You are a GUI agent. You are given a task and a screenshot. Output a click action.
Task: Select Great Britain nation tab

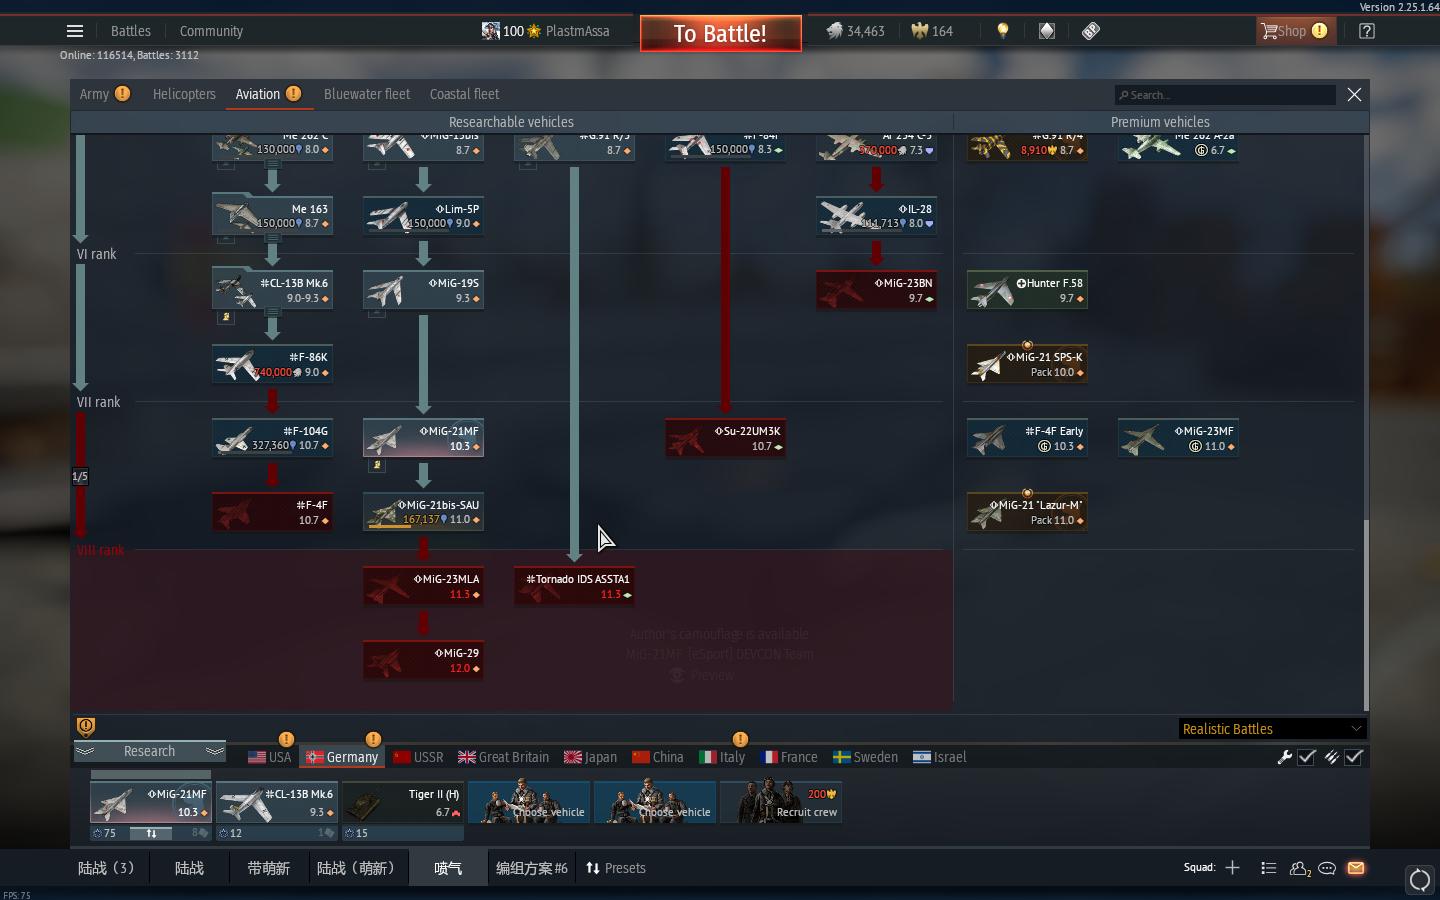504,757
